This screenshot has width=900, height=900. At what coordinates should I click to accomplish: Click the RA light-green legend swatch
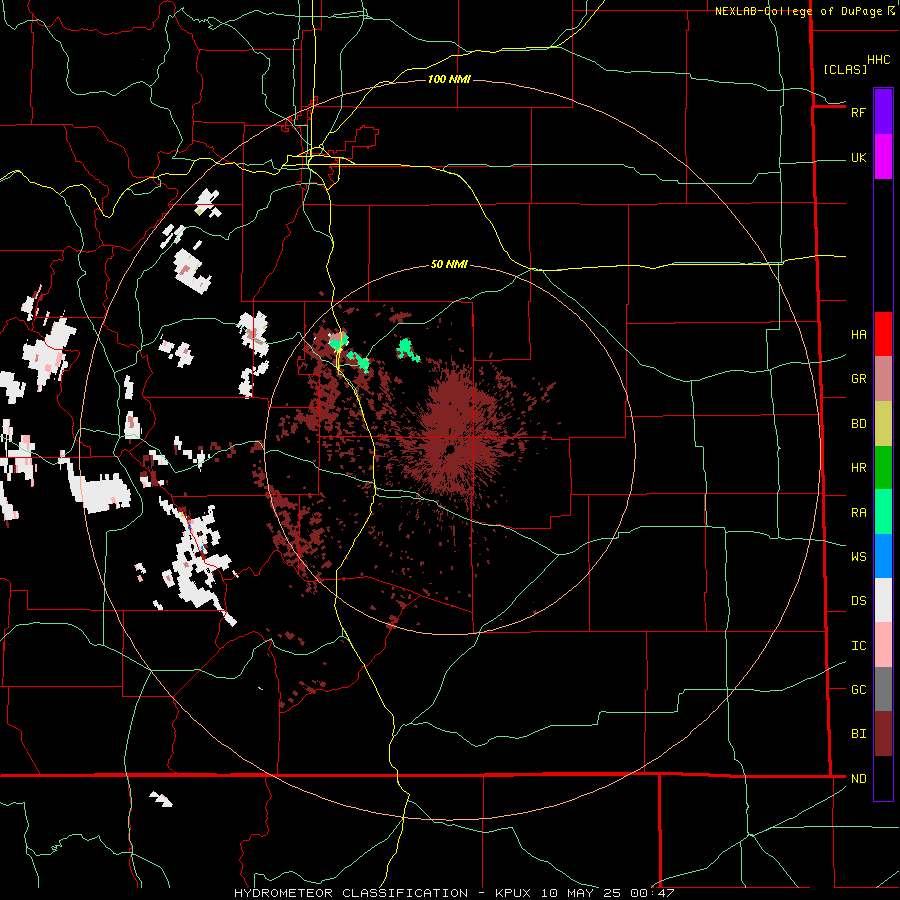coord(883,512)
